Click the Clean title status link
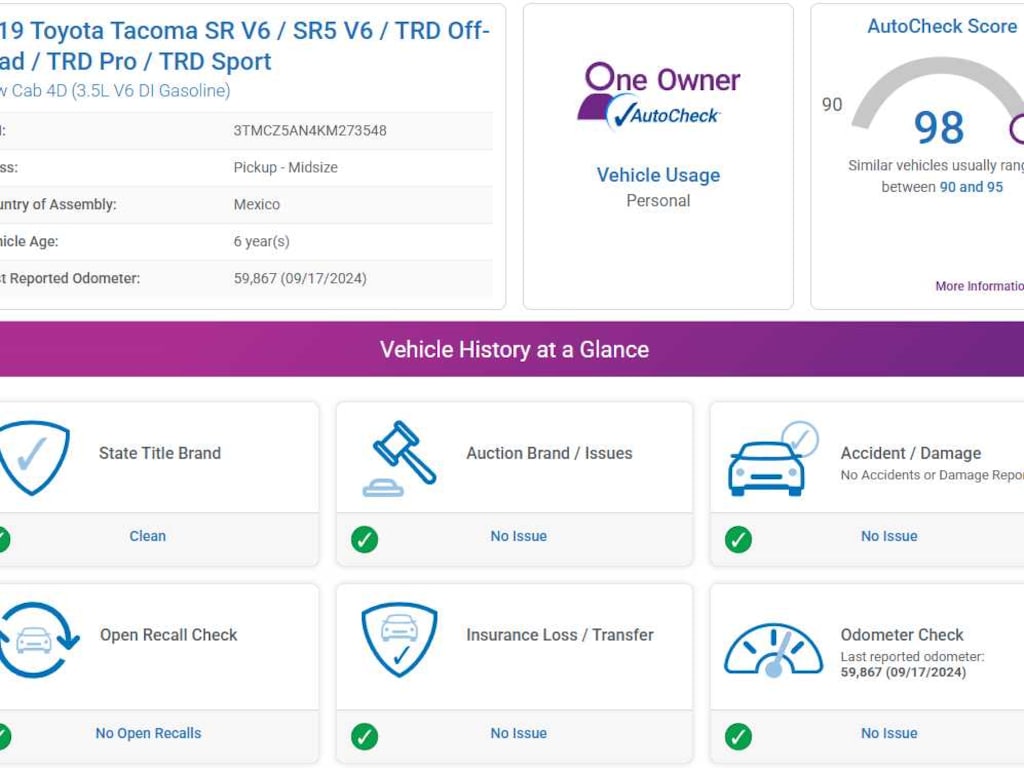Image resolution: width=1024 pixels, height=768 pixels. [x=147, y=536]
